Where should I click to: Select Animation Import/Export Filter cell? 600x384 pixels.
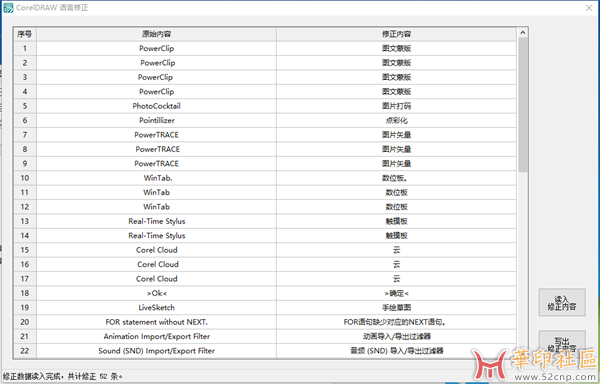pos(156,337)
